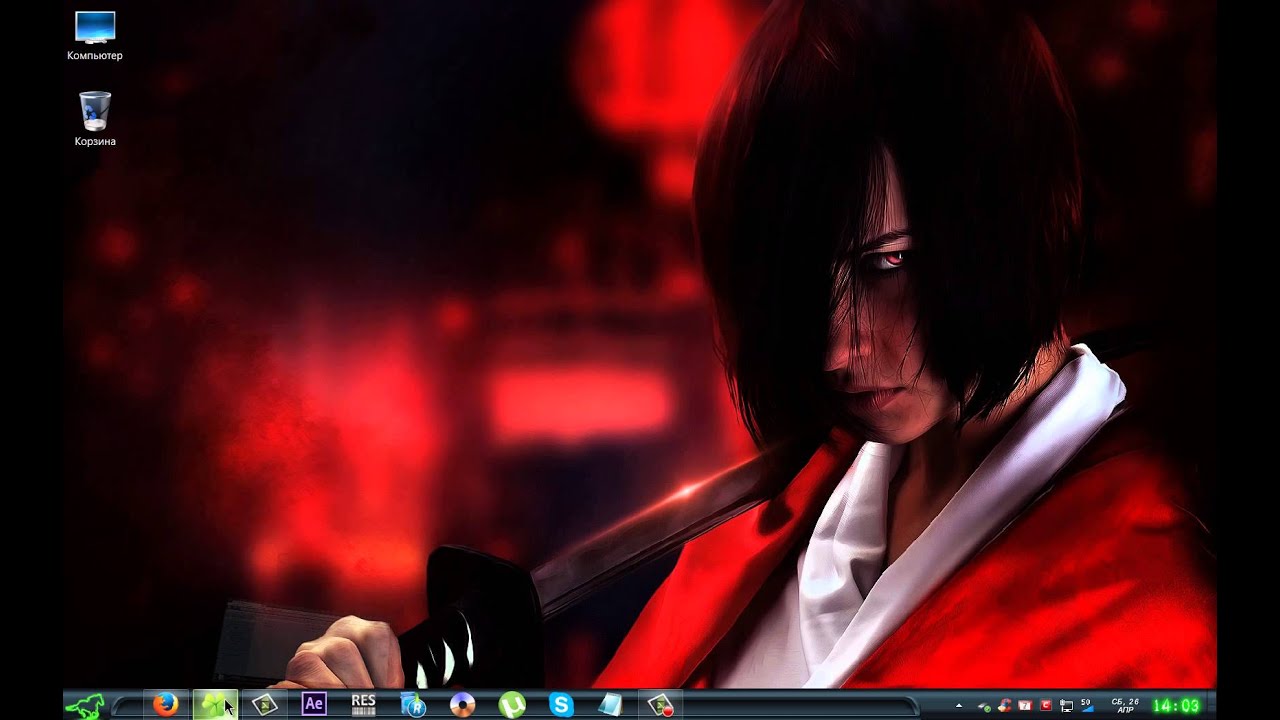Viewport: 1280px width, 720px height.
Task: Open the network connection tray icon
Action: [x=1066, y=706]
